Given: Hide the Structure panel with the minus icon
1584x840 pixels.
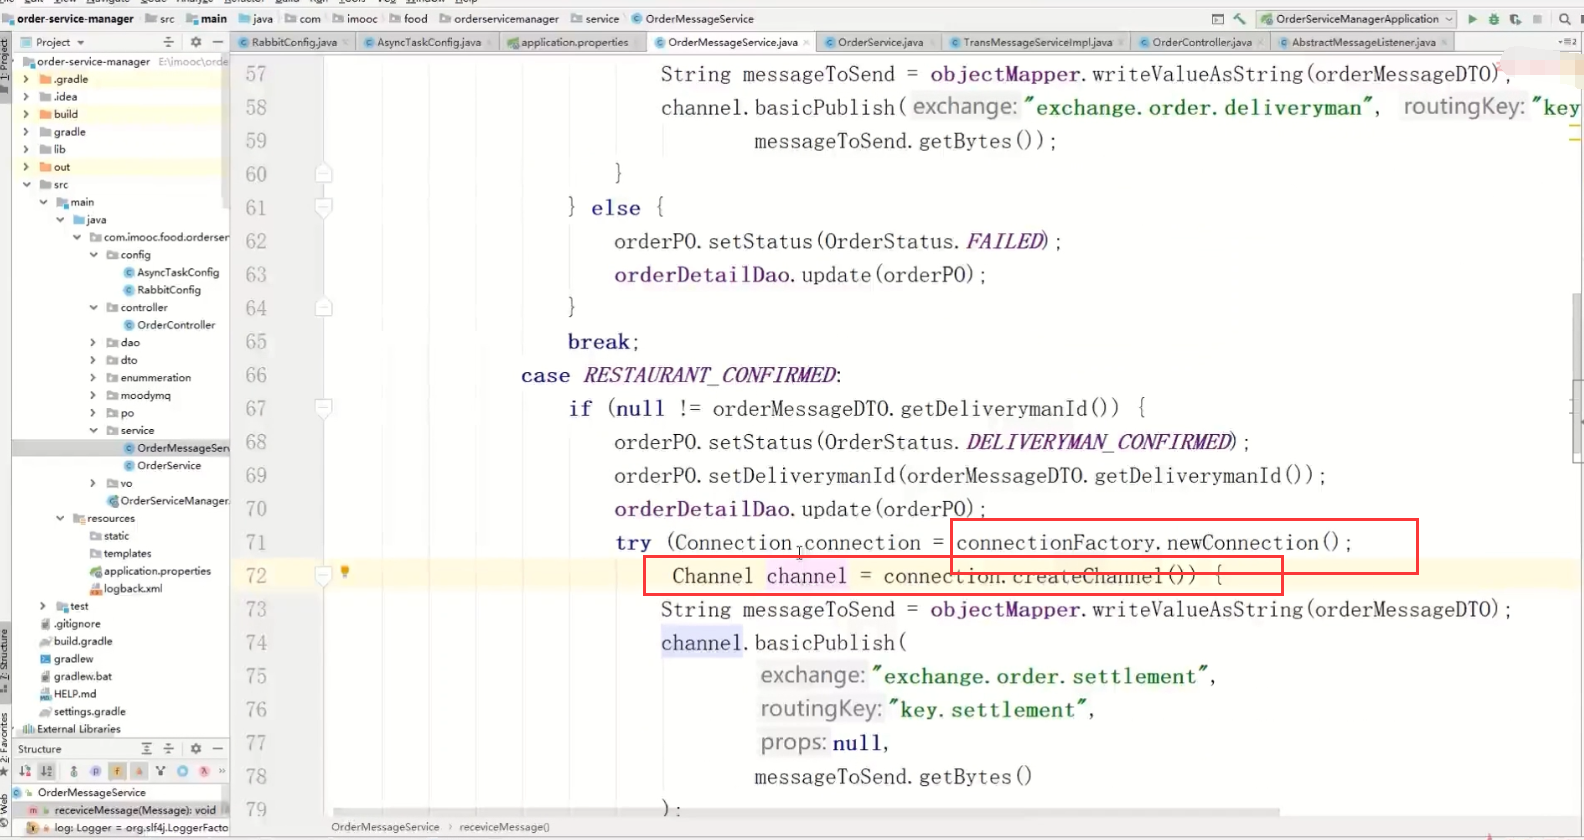Looking at the screenshot, I should (x=217, y=749).
